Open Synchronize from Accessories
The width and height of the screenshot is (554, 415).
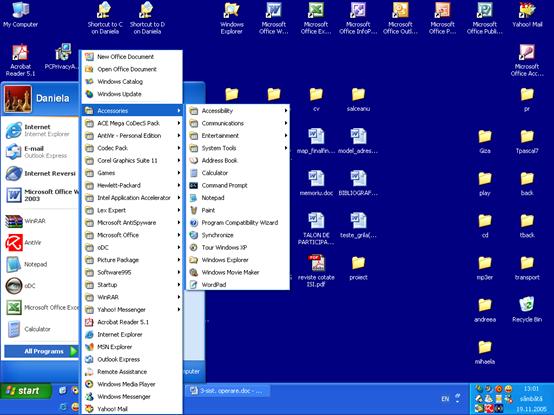point(238,235)
